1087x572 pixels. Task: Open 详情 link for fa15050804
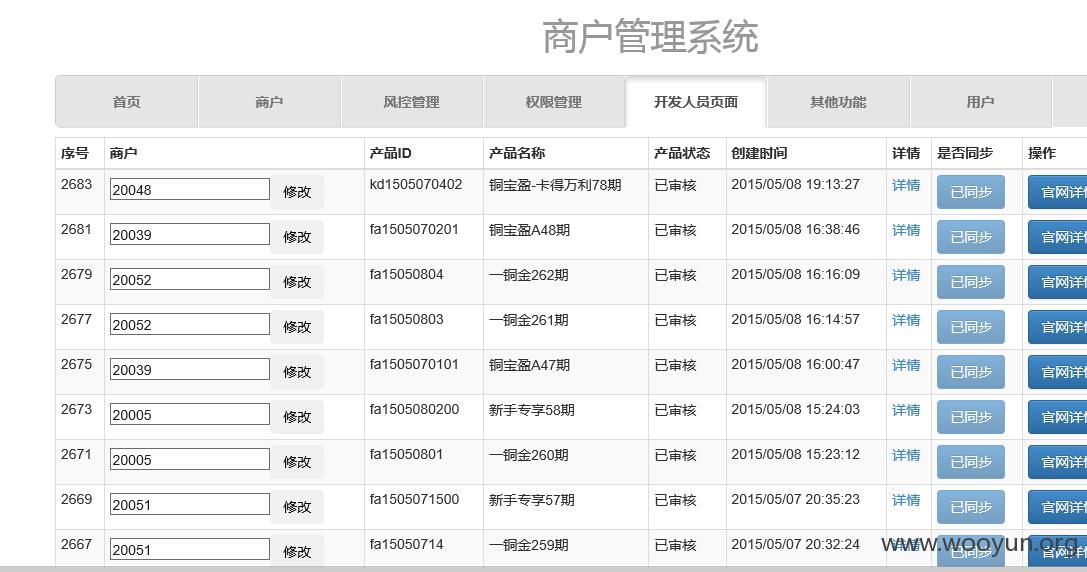[x=906, y=275]
